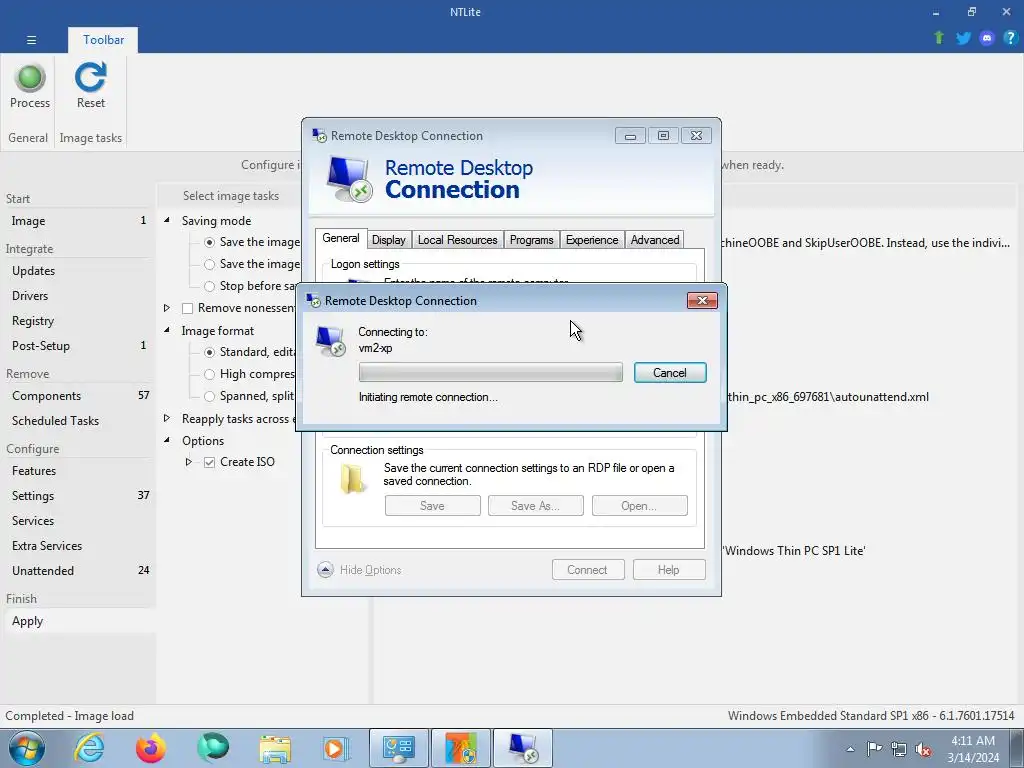Viewport: 1024px width, 768px height.
Task: Switch to the Advanced tab
Action: (x=655, y=240)
